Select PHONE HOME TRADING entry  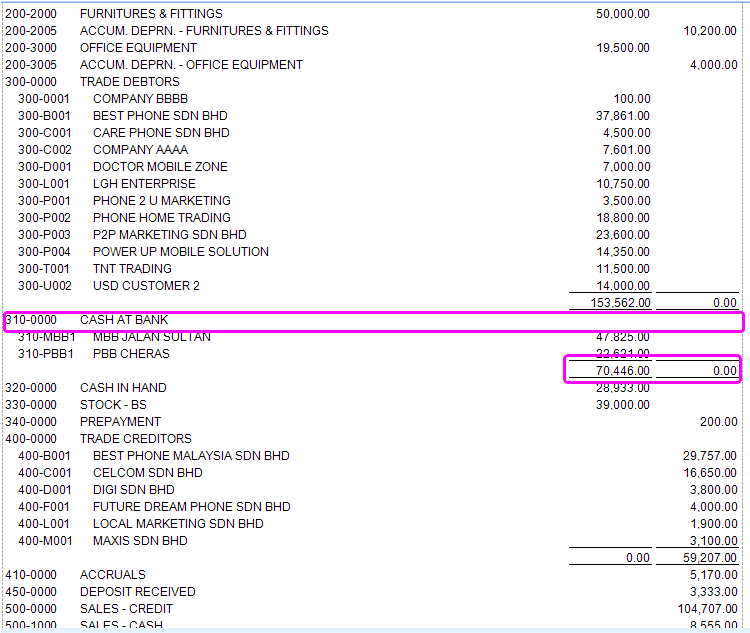pos(371,218)
